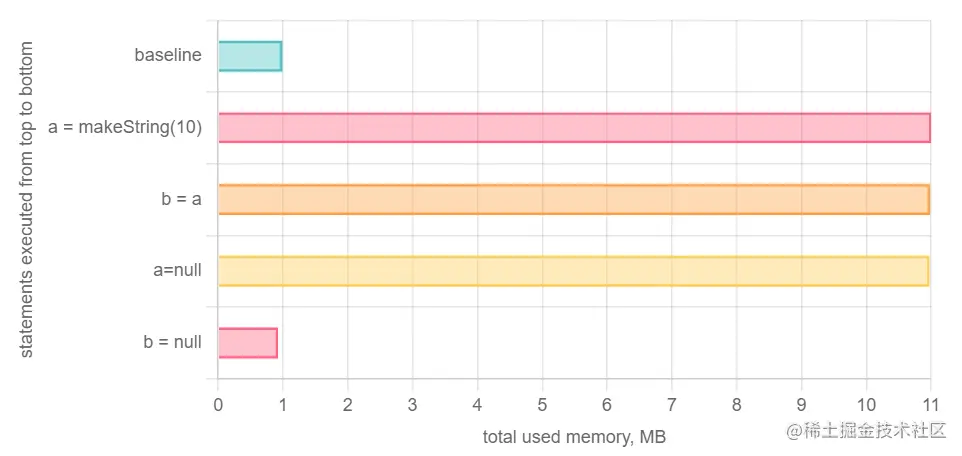
Task: Click the 3 tick label on x-axis
Action: pos(412,405)
